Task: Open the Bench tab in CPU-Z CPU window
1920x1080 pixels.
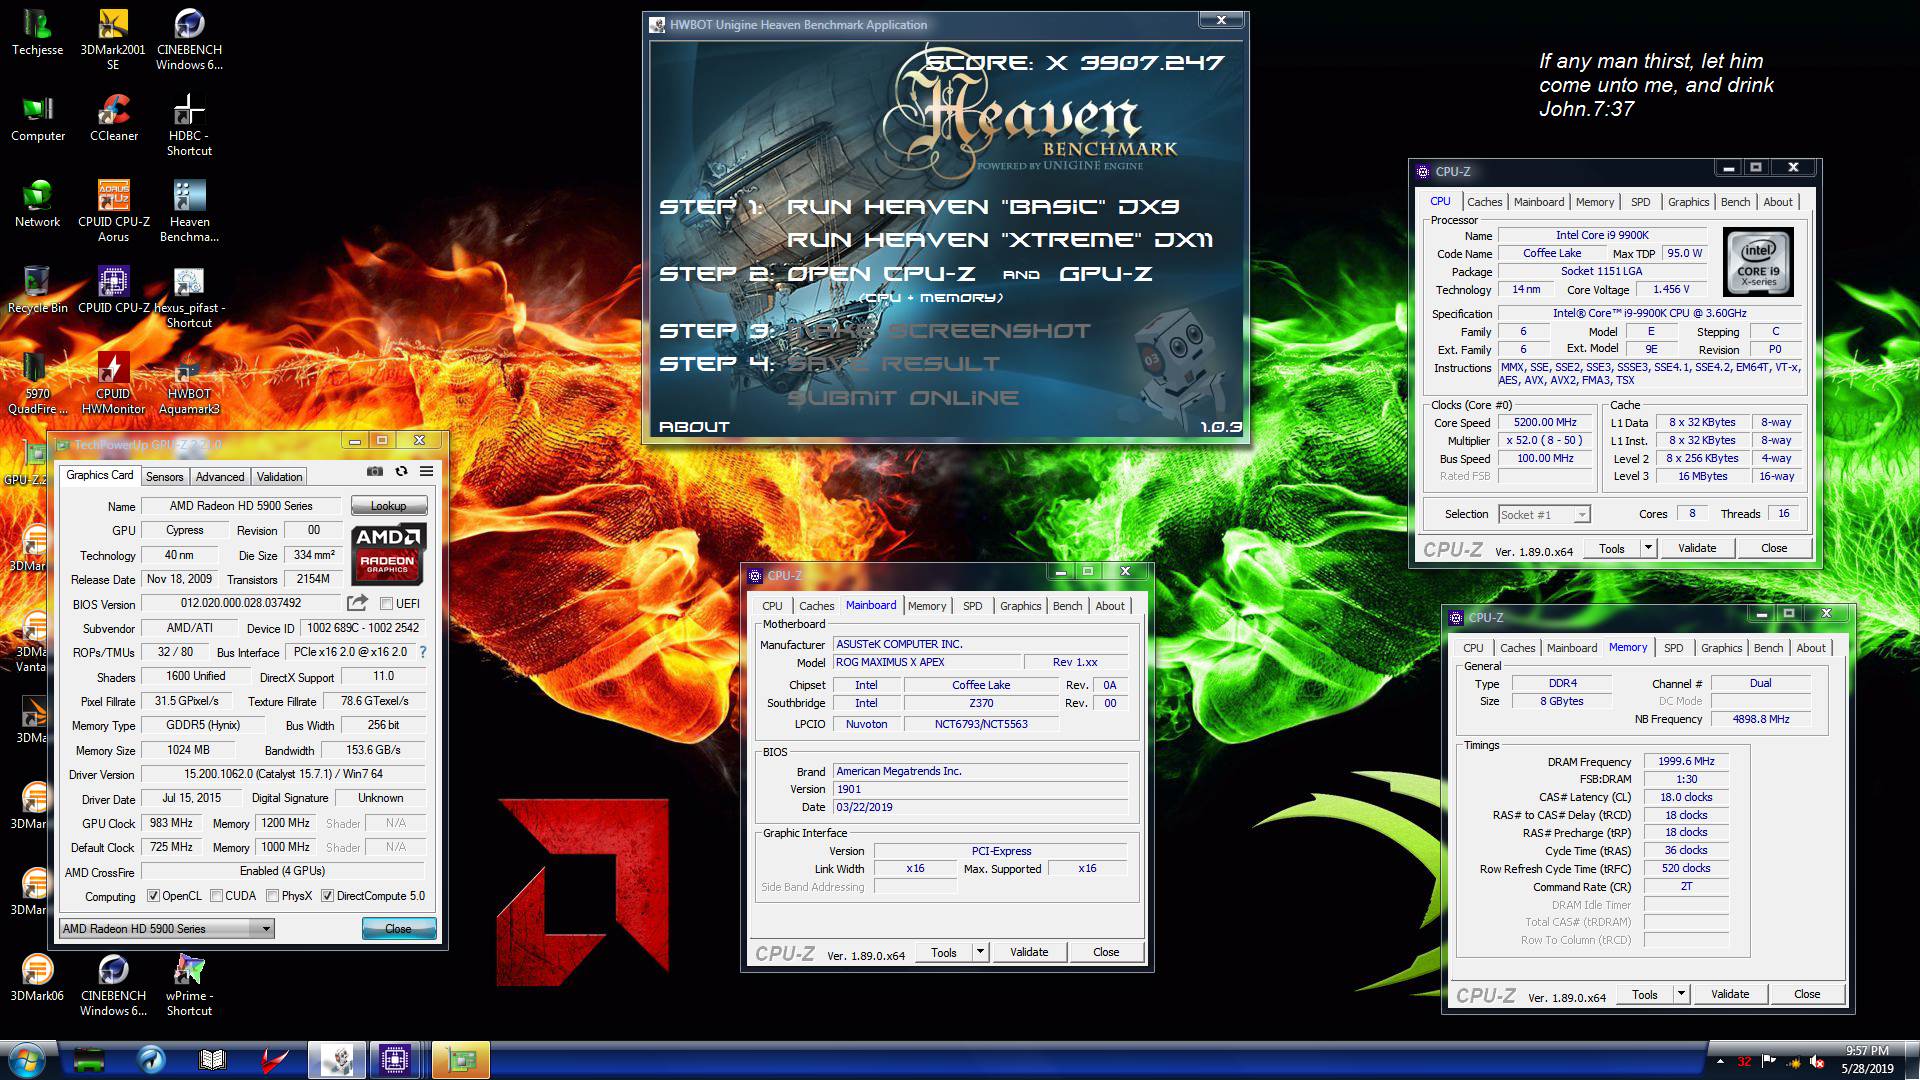Action: click(1735, 202)
